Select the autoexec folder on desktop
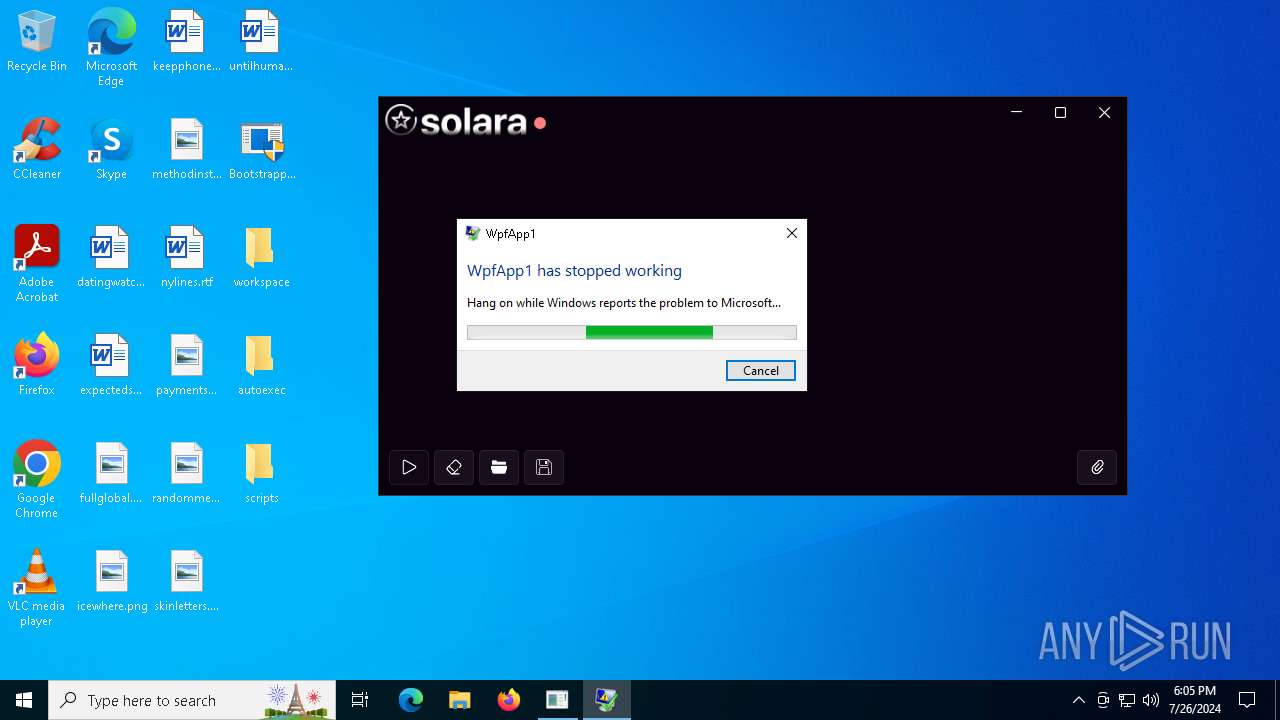Image resolution: width=1280 pixels, height=720 pixels. (262, 365)
